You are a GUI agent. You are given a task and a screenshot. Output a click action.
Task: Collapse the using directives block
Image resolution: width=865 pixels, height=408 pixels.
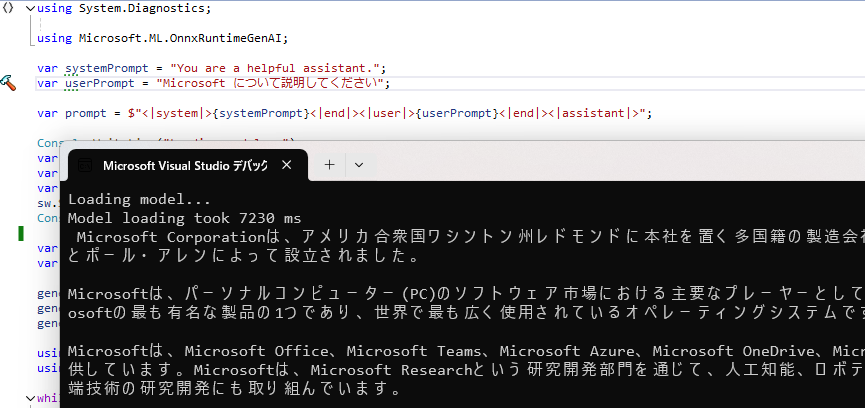click(x=30, y=9)
